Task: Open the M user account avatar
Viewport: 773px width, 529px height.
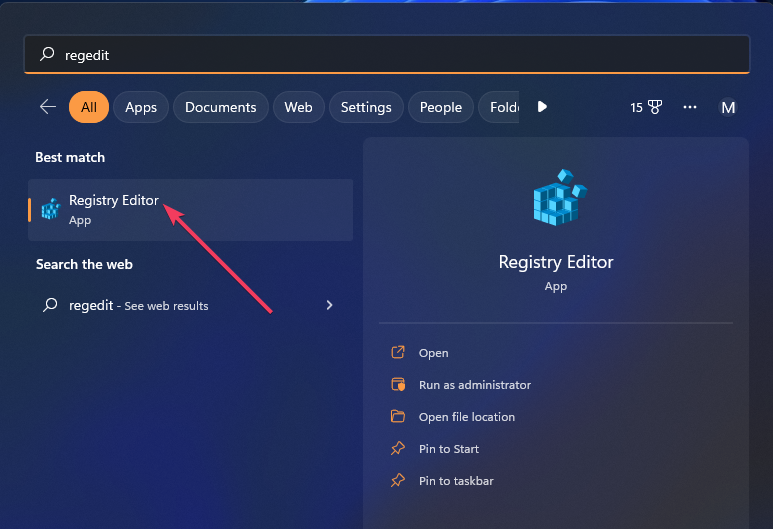Action: (x=728, y=107)
